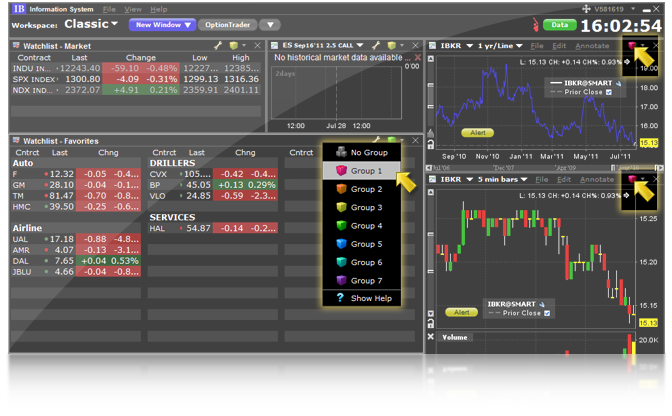The image size is (672, 416).
Task: Dismiss the 'No historical market data' message
Action: pyautogui.click(x=418, y=57)
